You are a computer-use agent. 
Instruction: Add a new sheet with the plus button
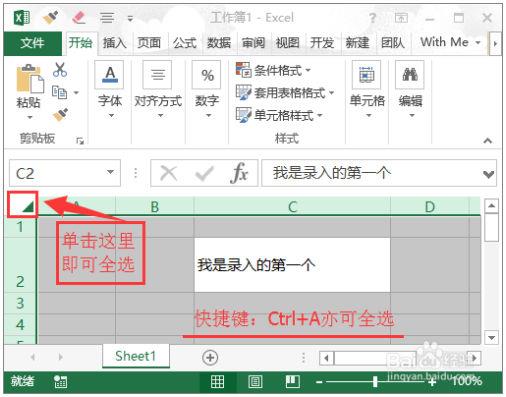[210, 357]
